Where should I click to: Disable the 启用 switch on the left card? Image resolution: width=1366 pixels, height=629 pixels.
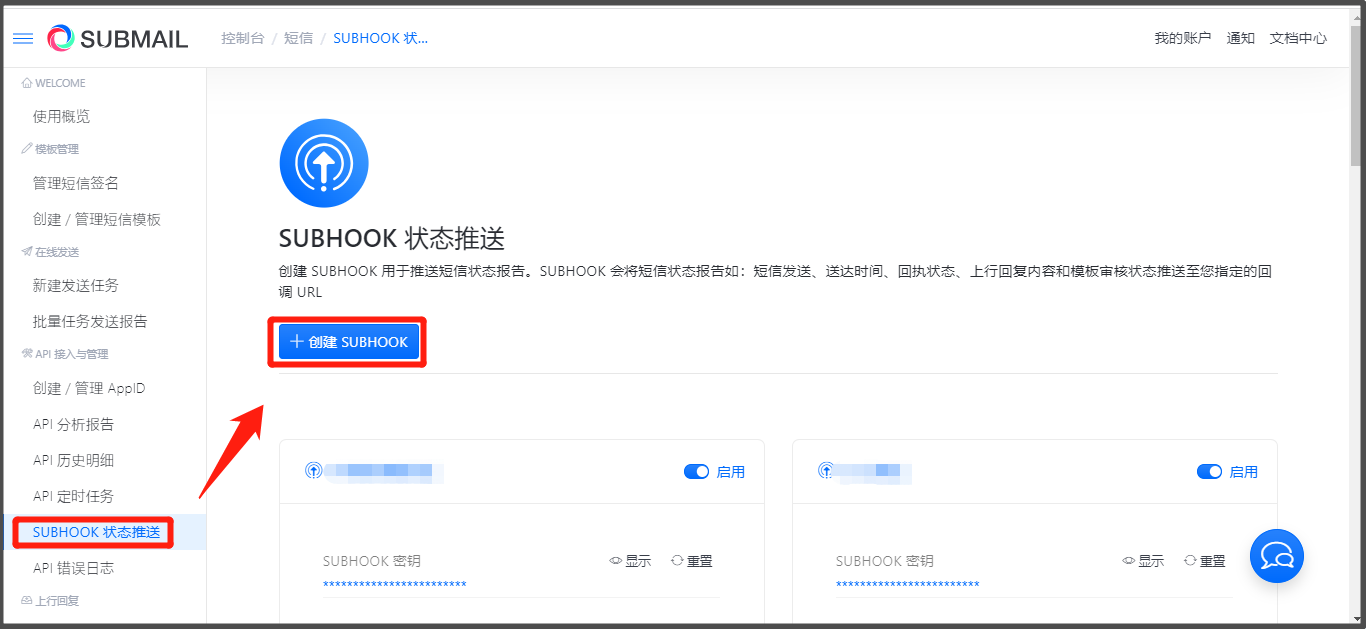pyautogui.click(x=697, y=472)
